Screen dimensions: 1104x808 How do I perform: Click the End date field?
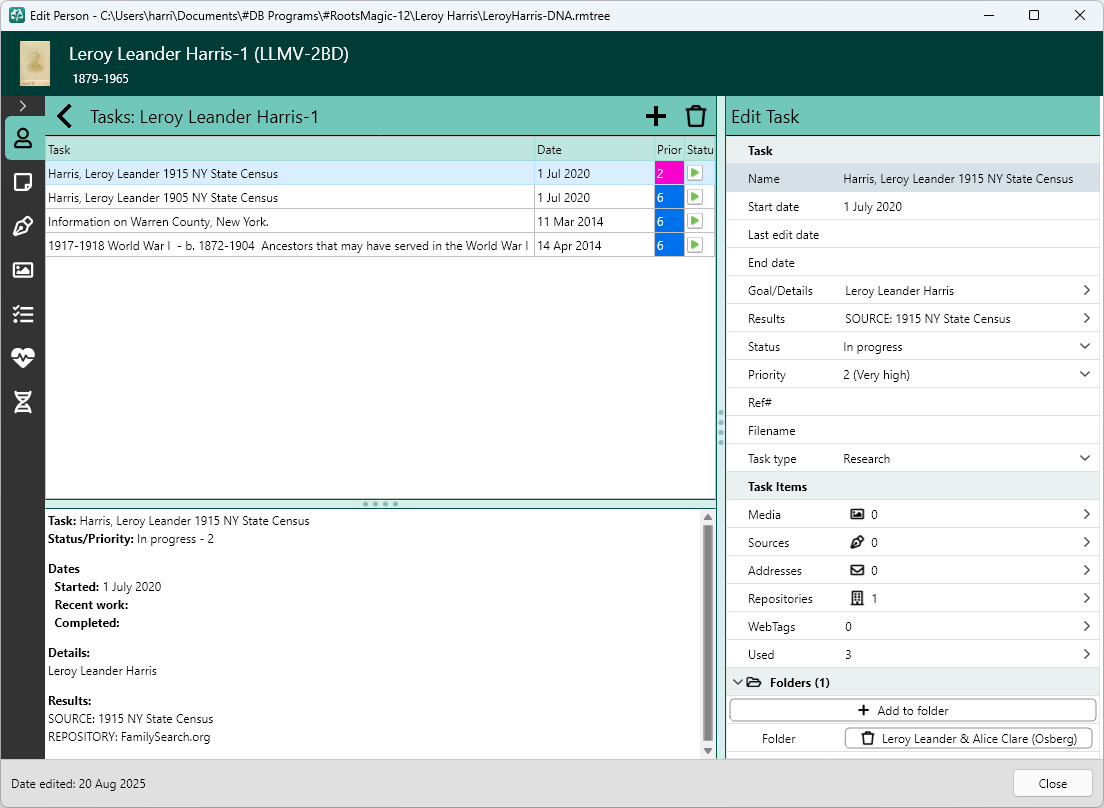[912, 263]
